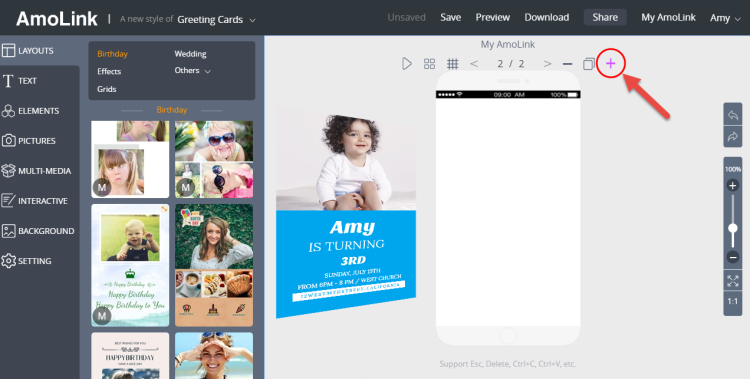Image resolution: width=750 pixels, height=379 pixels.
Task: Fit canvas to screen icon
Action: pyautogui.click(x=733, y=281)
